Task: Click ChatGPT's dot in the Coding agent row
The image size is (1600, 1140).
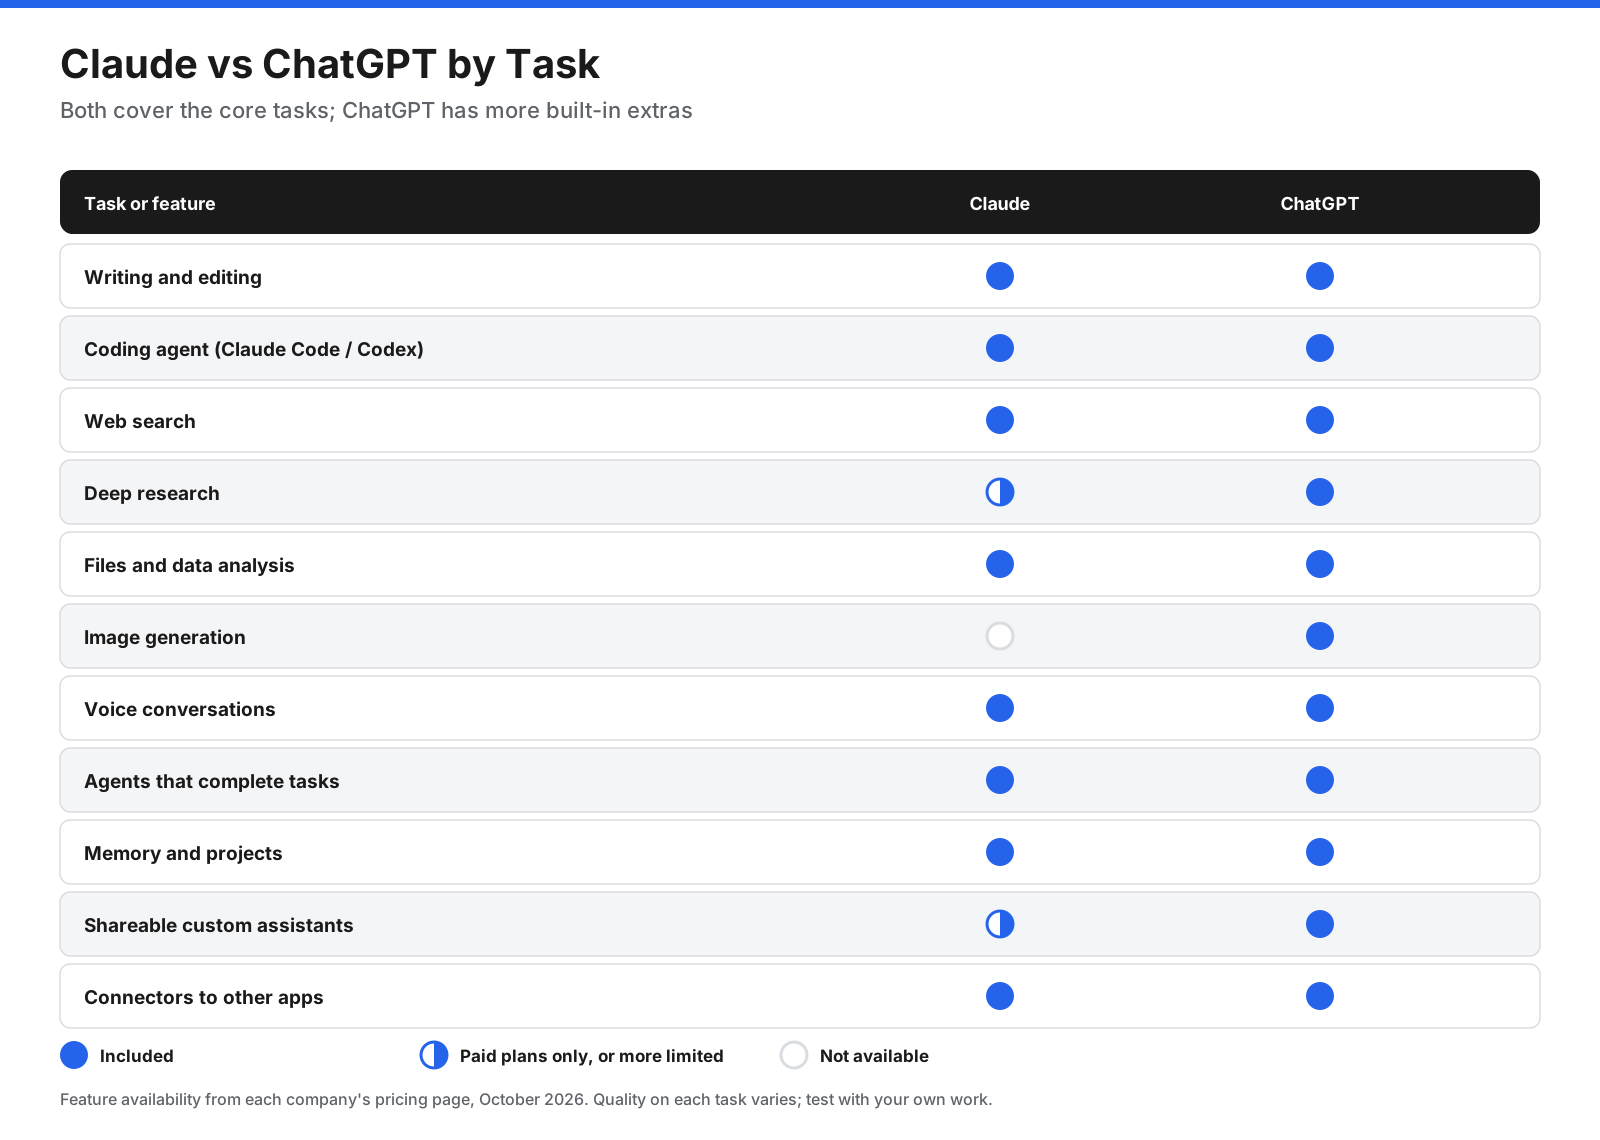Action: pos(1320,348)
